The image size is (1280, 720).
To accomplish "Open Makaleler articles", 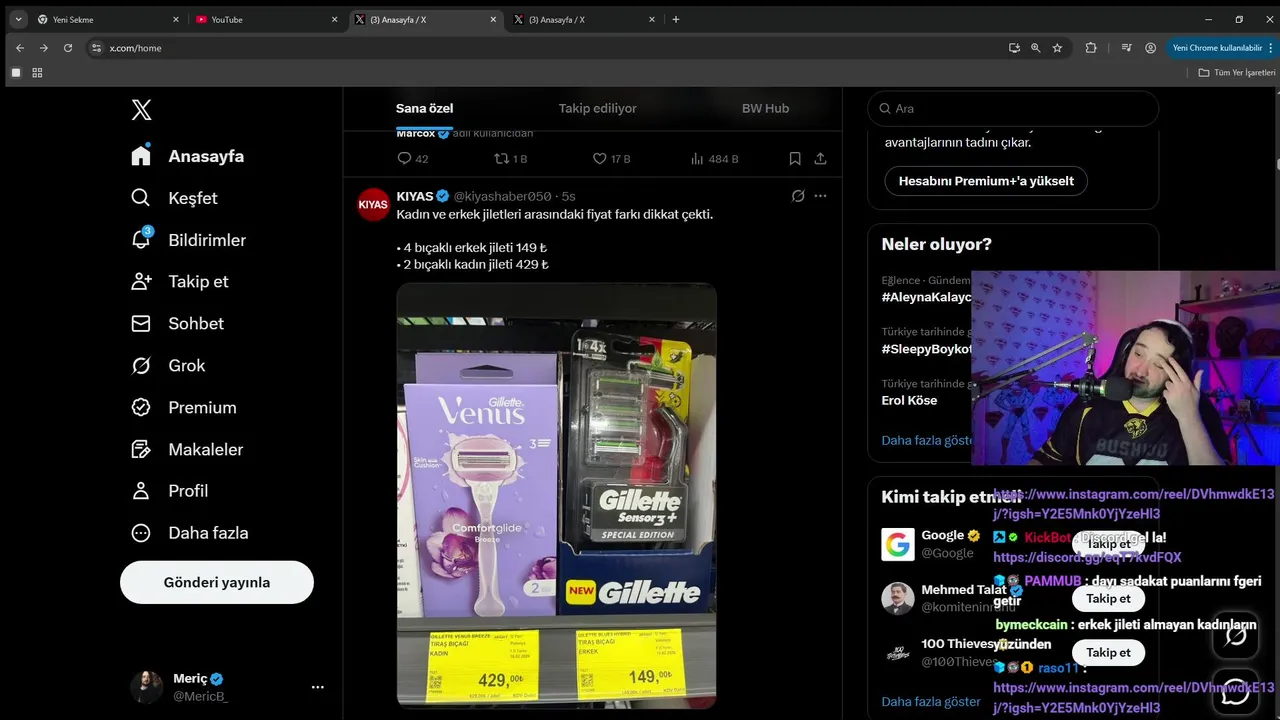I will tap(188, 449).
